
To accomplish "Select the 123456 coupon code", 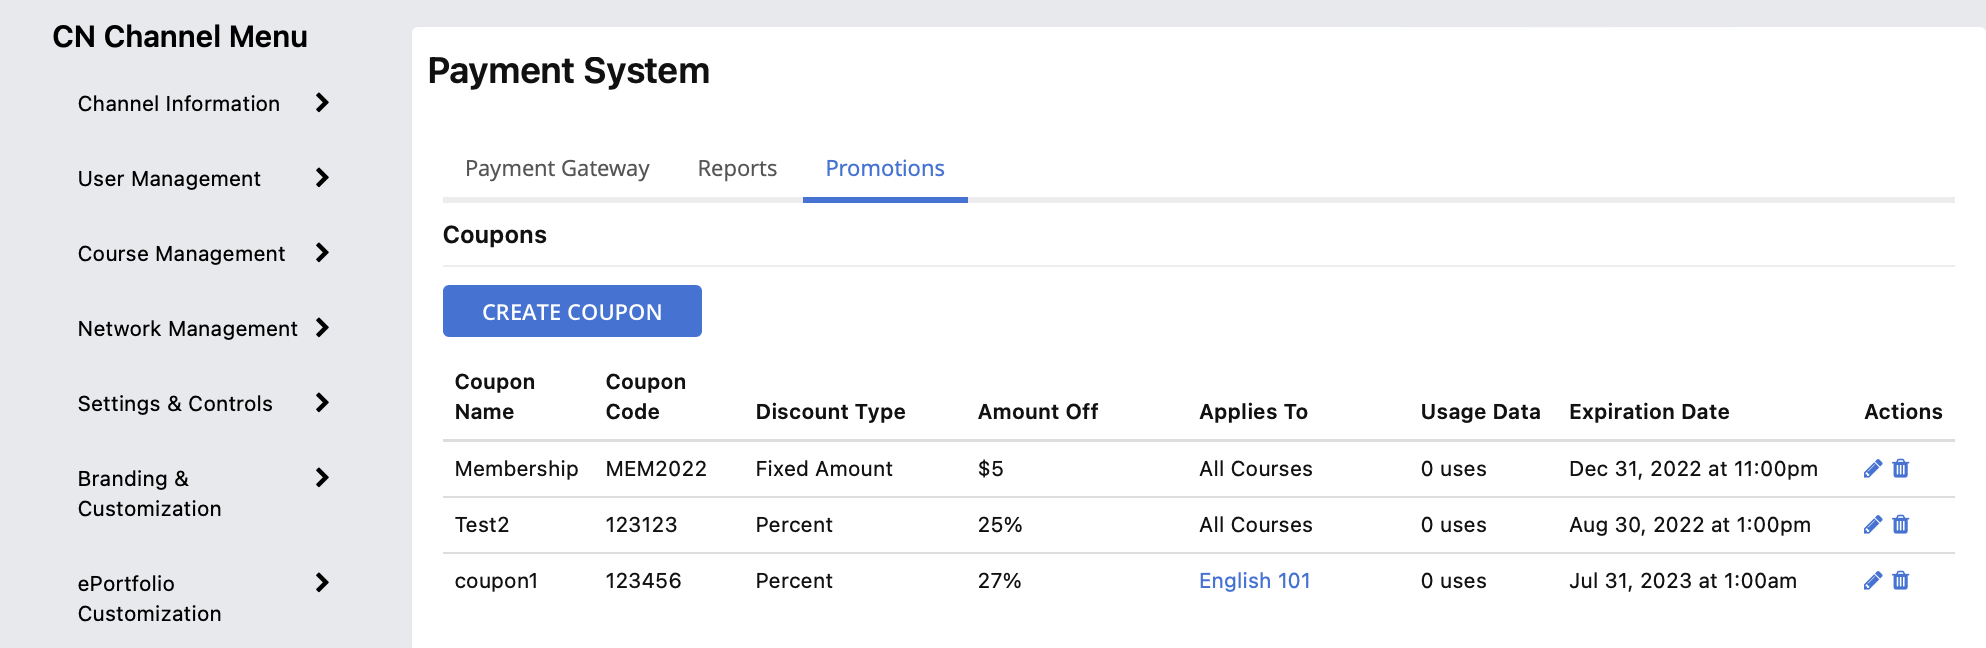I will point(643,581).
